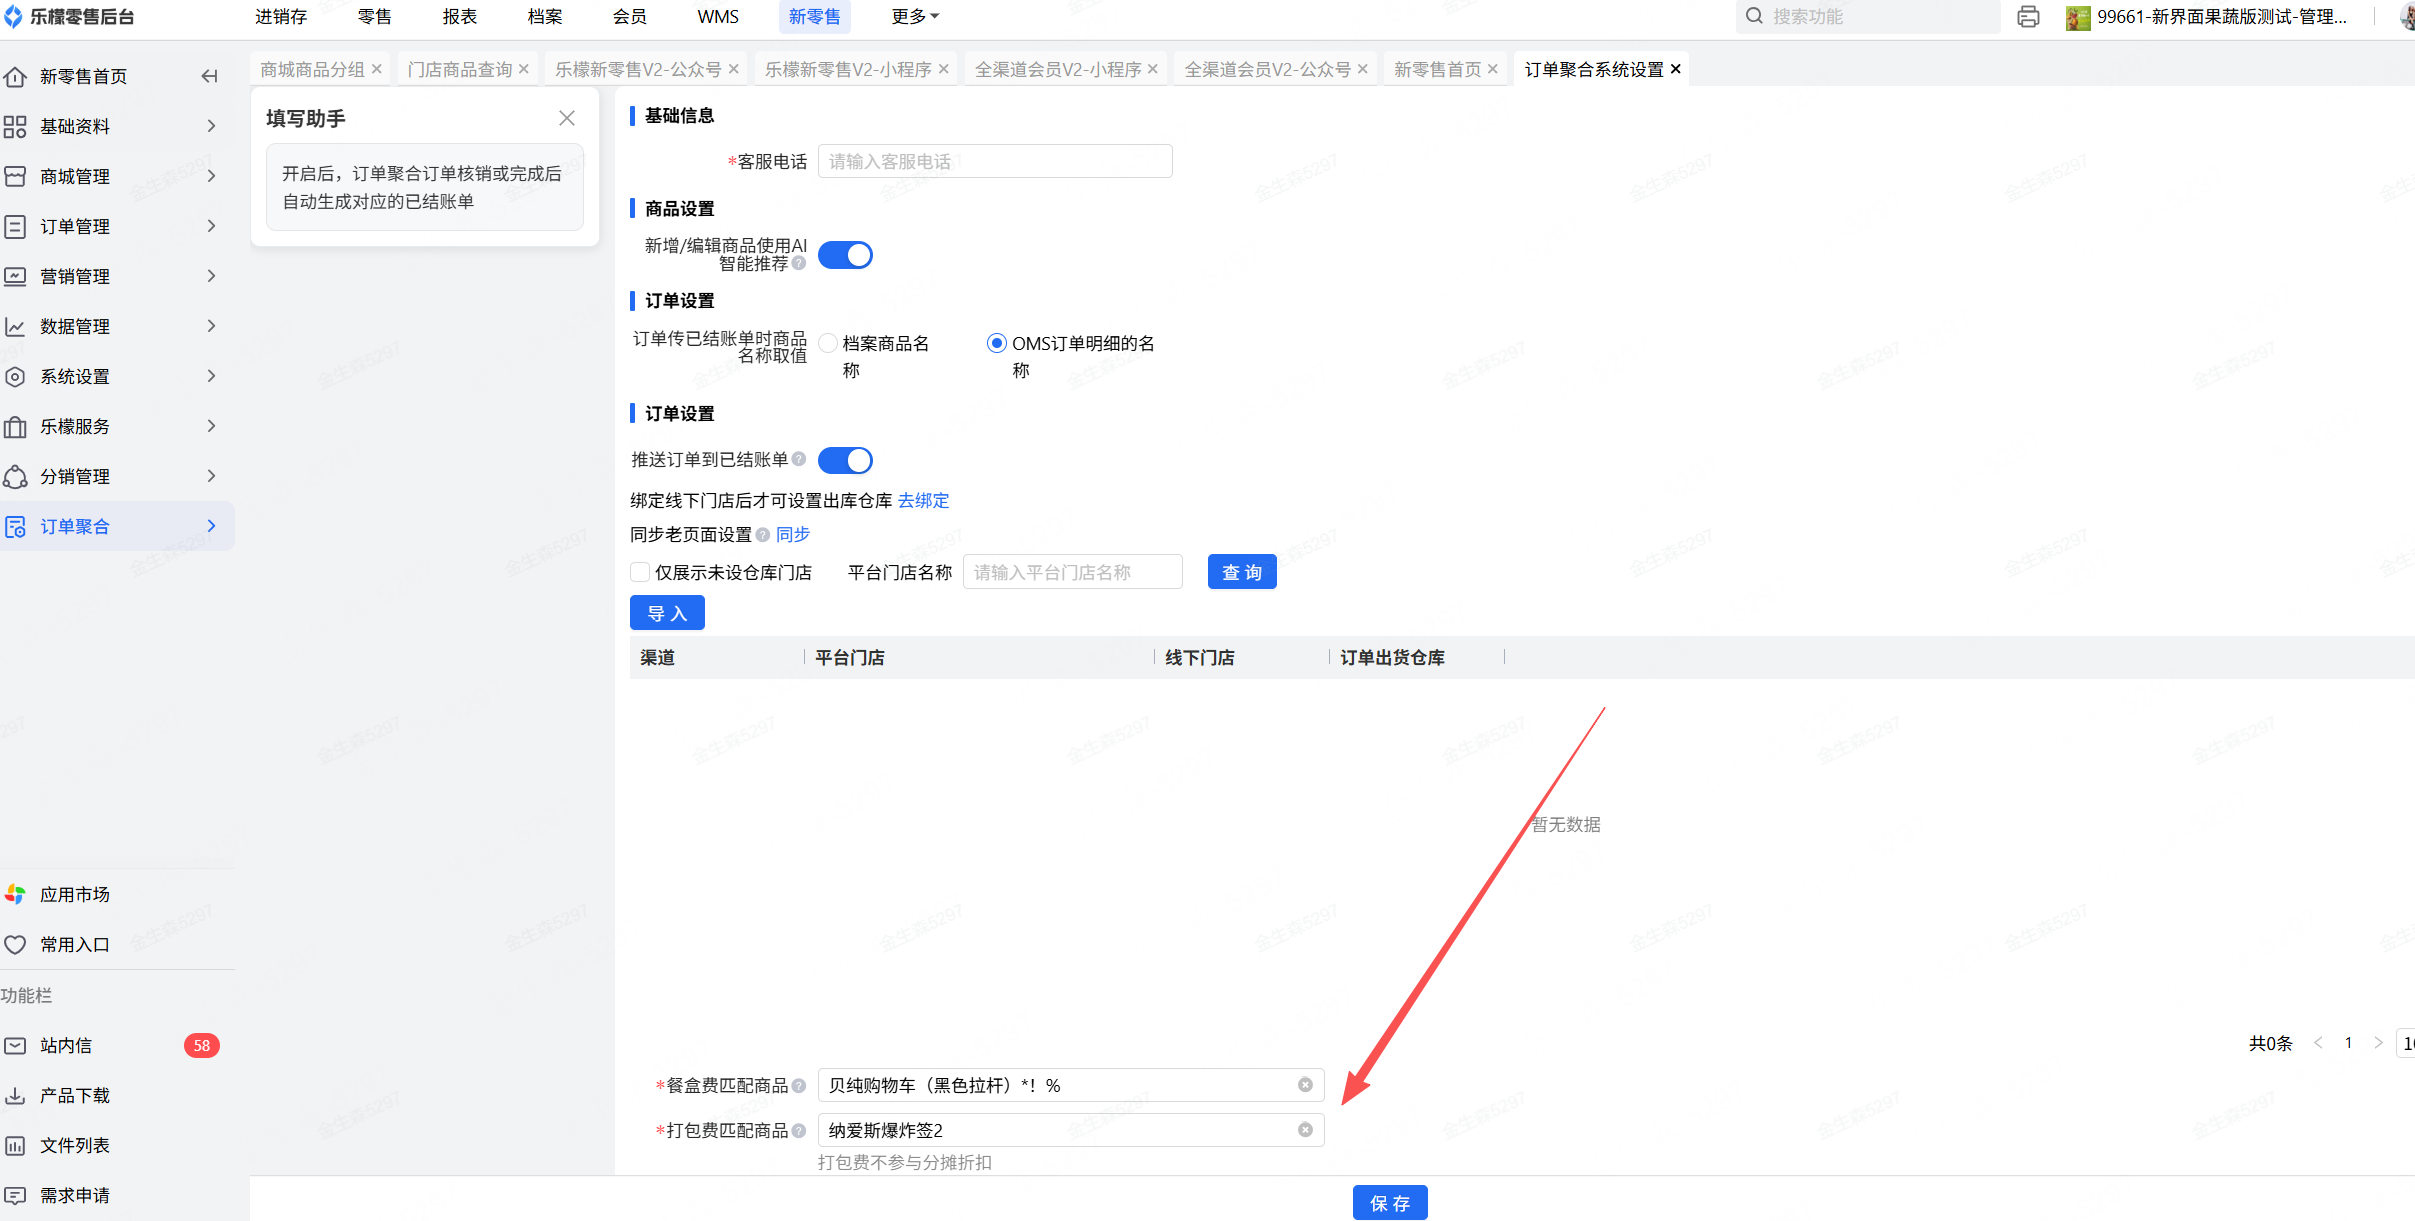This screenshot has width=2415, height=1221.
Task: Click help icon beside 同步老页面设置
Action: pos(763,535)
